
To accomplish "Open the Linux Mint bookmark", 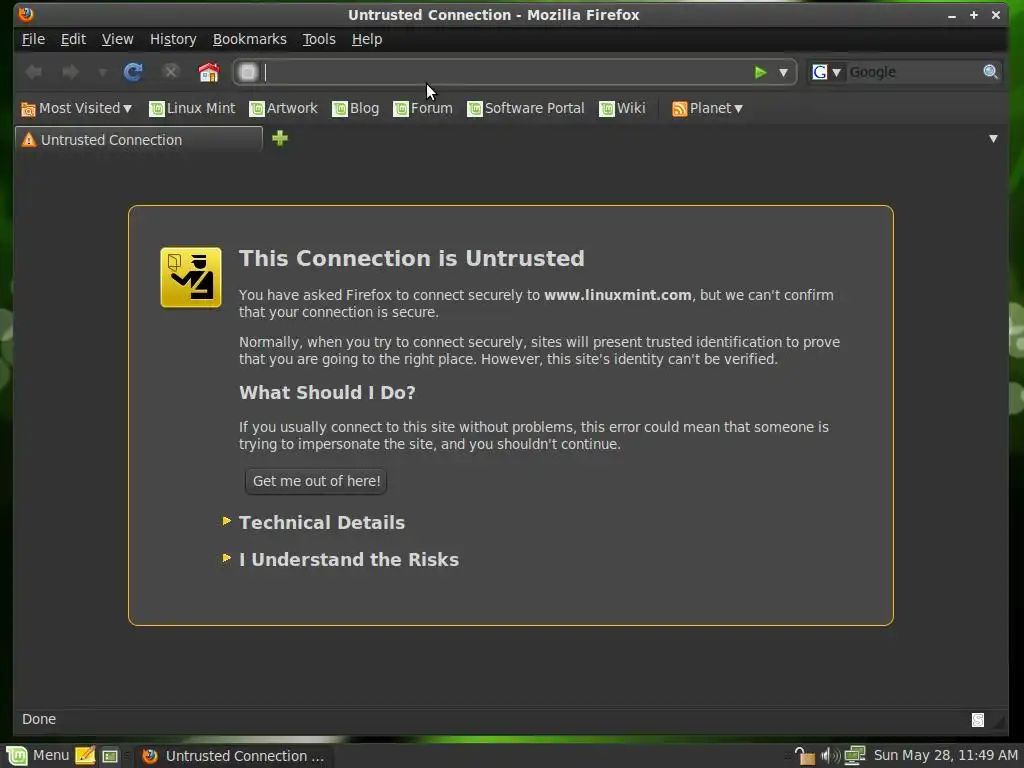I will coord(192,108).
